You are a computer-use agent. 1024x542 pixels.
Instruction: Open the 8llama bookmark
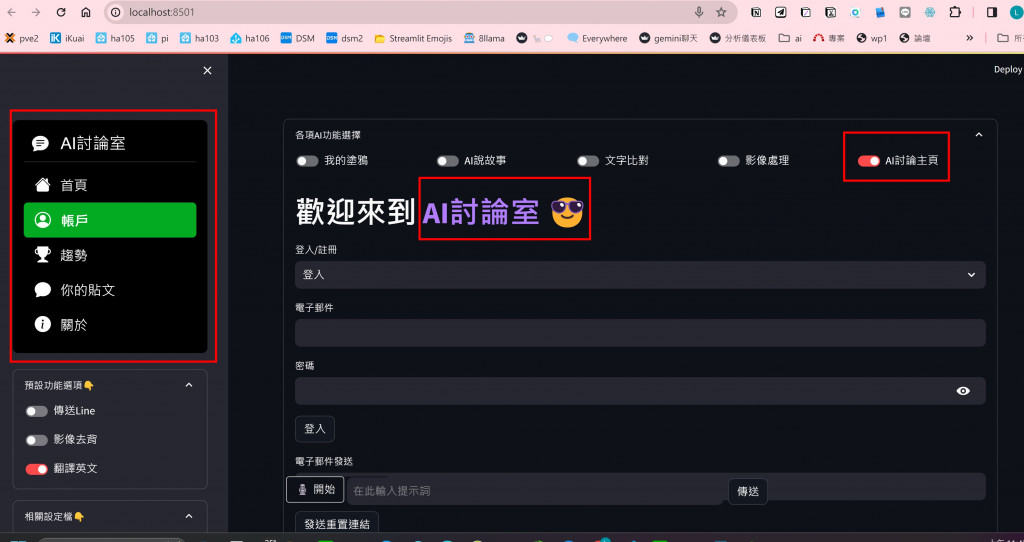click(484, 39)
